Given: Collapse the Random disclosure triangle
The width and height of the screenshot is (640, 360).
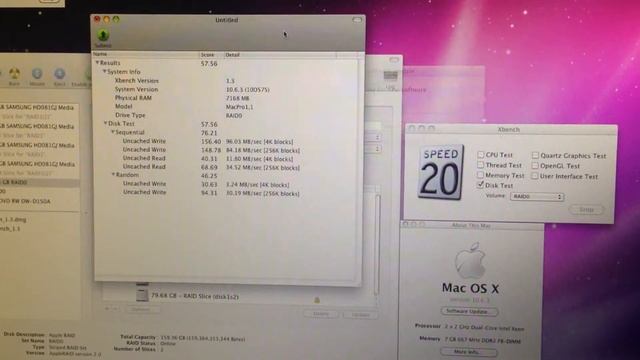Looking at the screenshot, I should [x=113, y=175].
